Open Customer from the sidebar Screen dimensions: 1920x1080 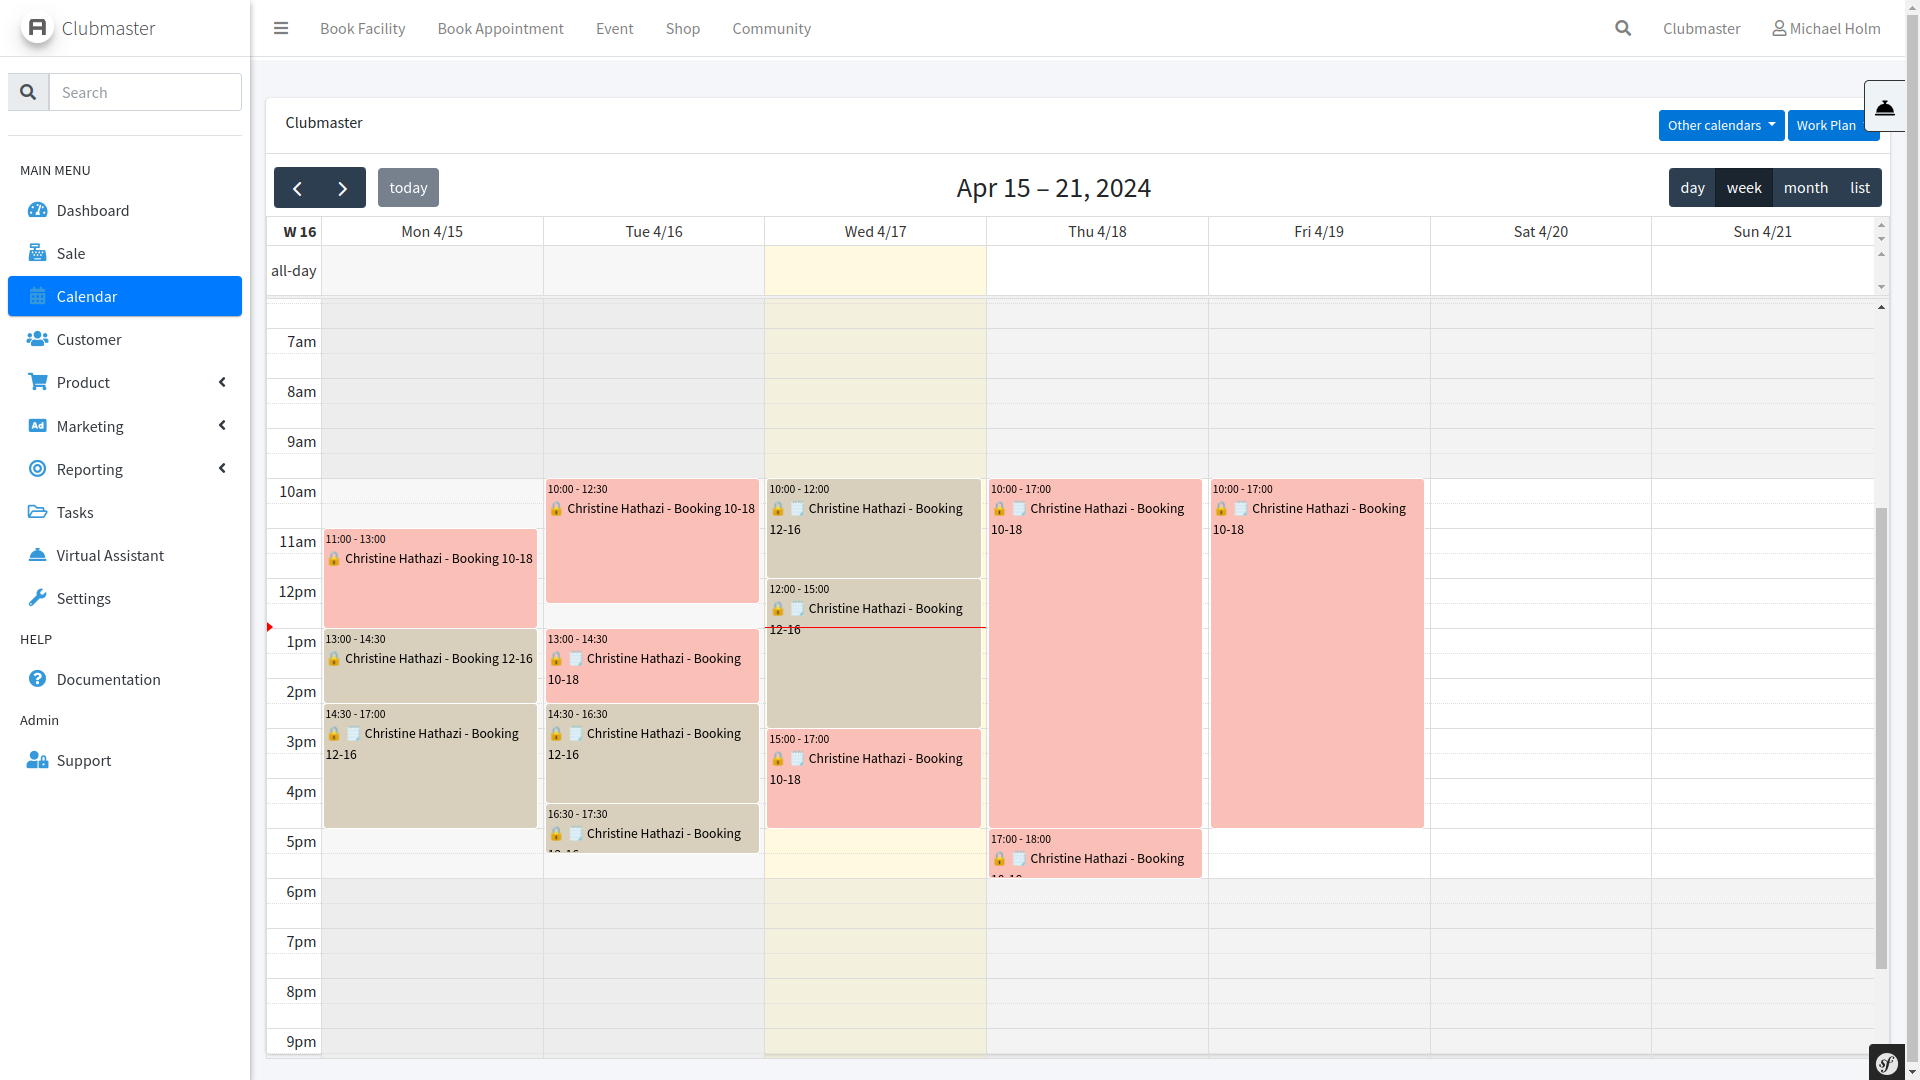click(88, 339)
